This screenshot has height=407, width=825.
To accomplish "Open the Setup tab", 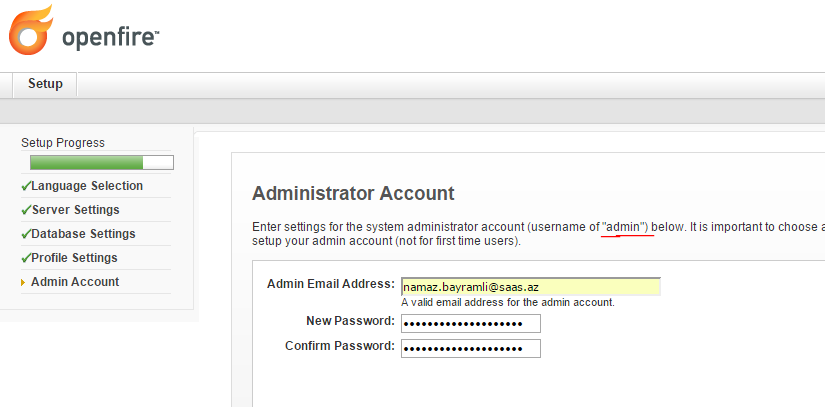I will [x=45, y=84].
